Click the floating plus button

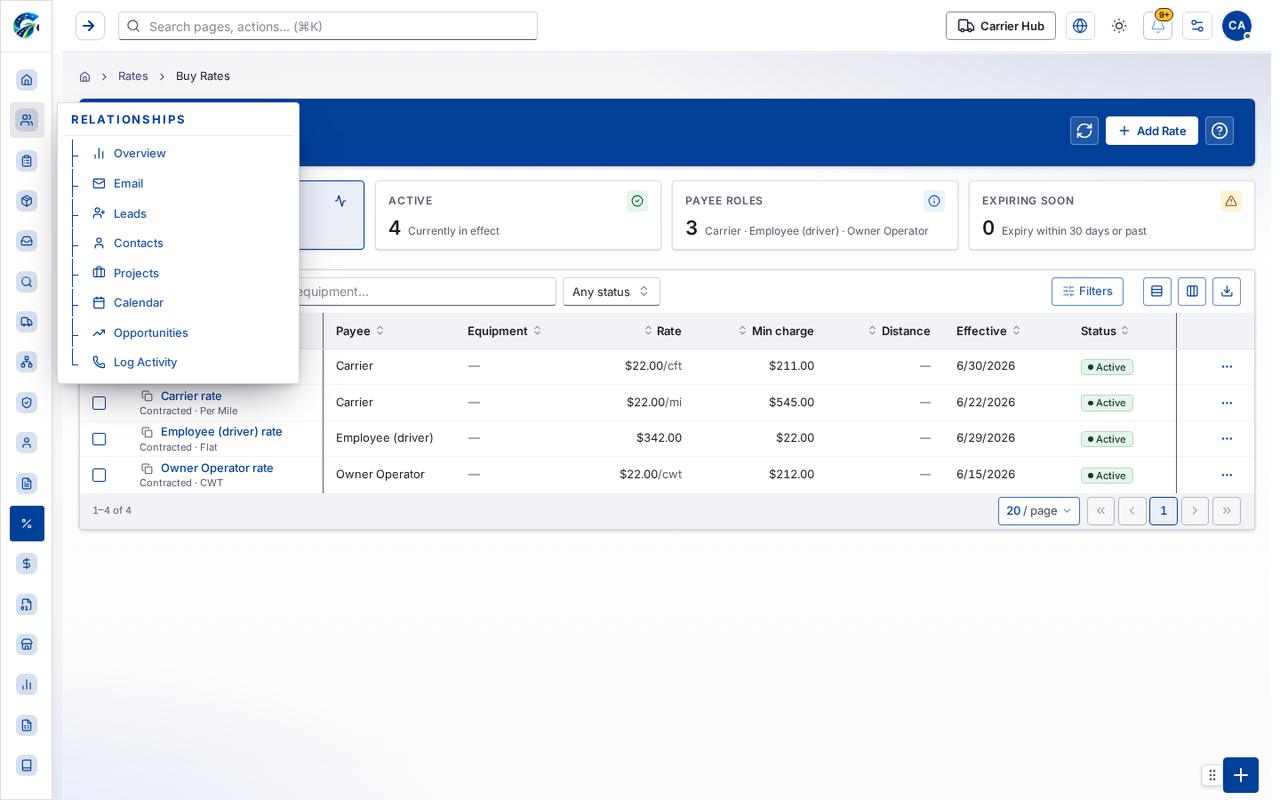1240,775
